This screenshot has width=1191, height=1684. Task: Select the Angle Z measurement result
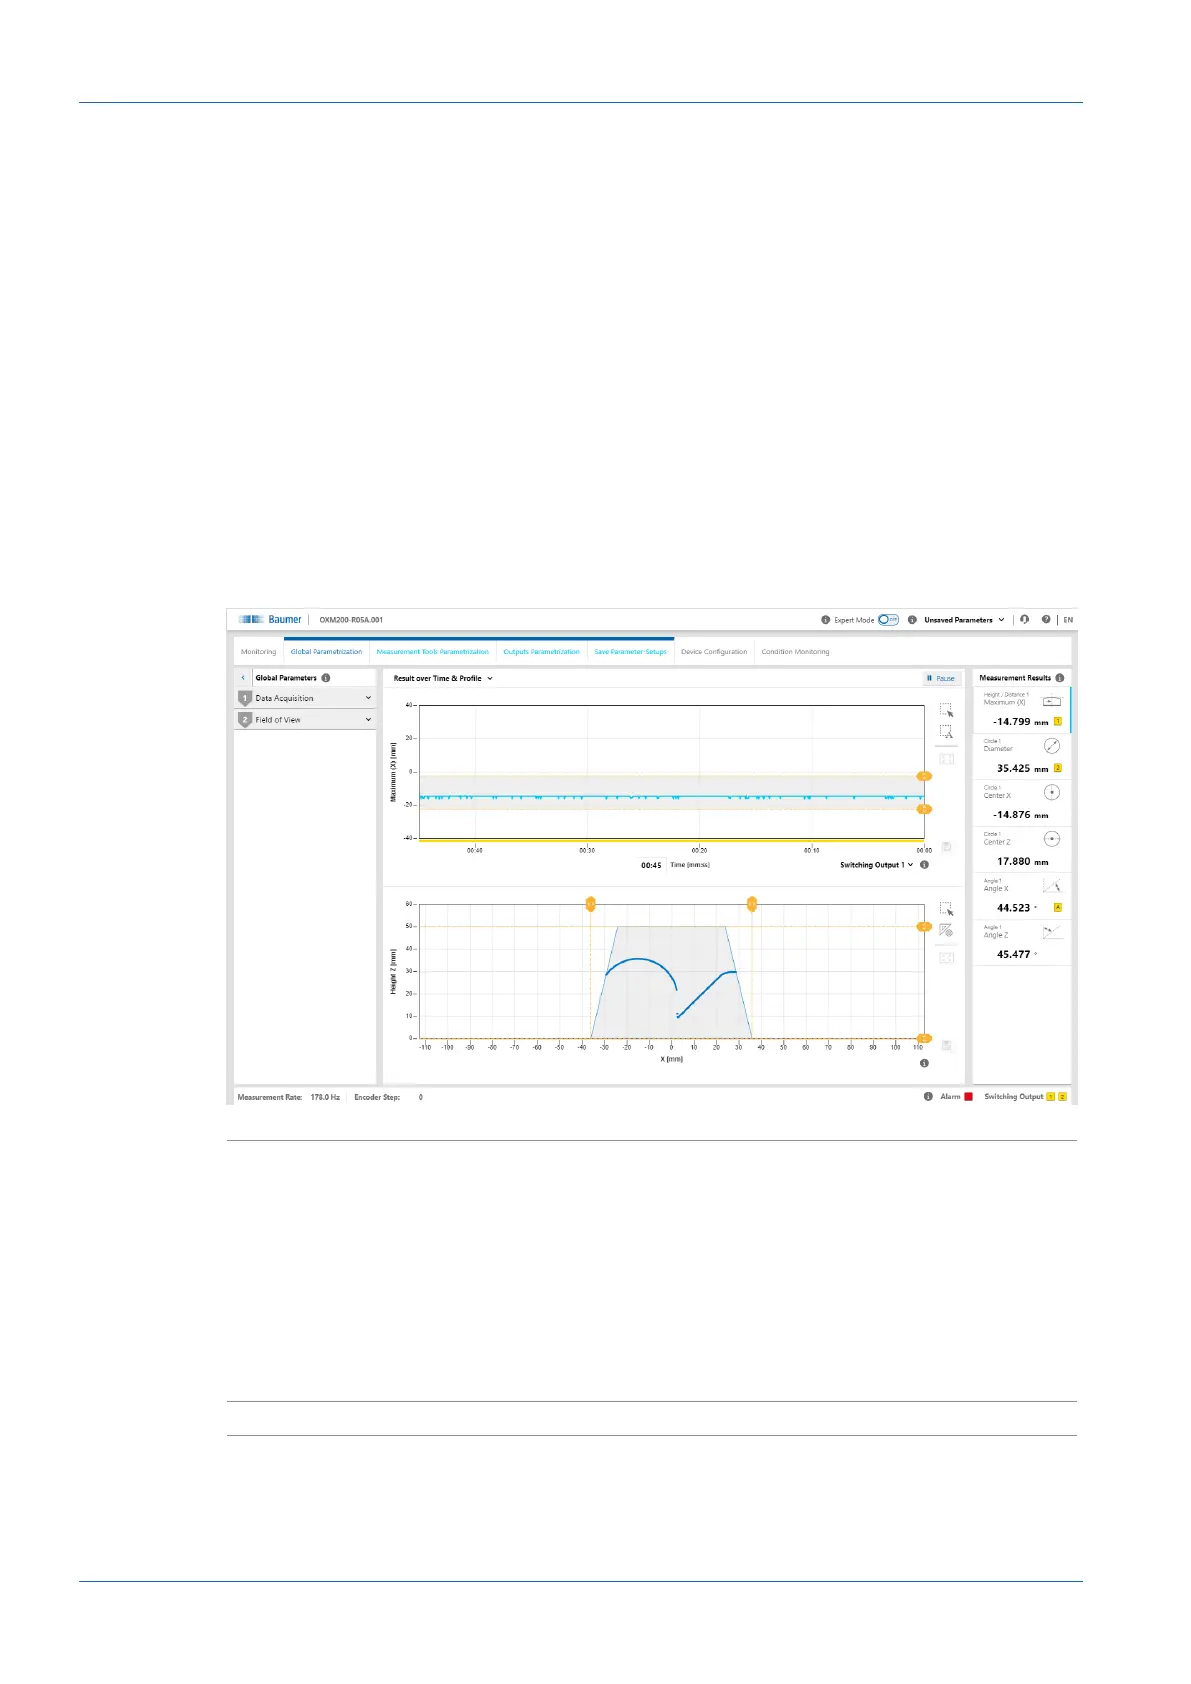coord(1022,942)
